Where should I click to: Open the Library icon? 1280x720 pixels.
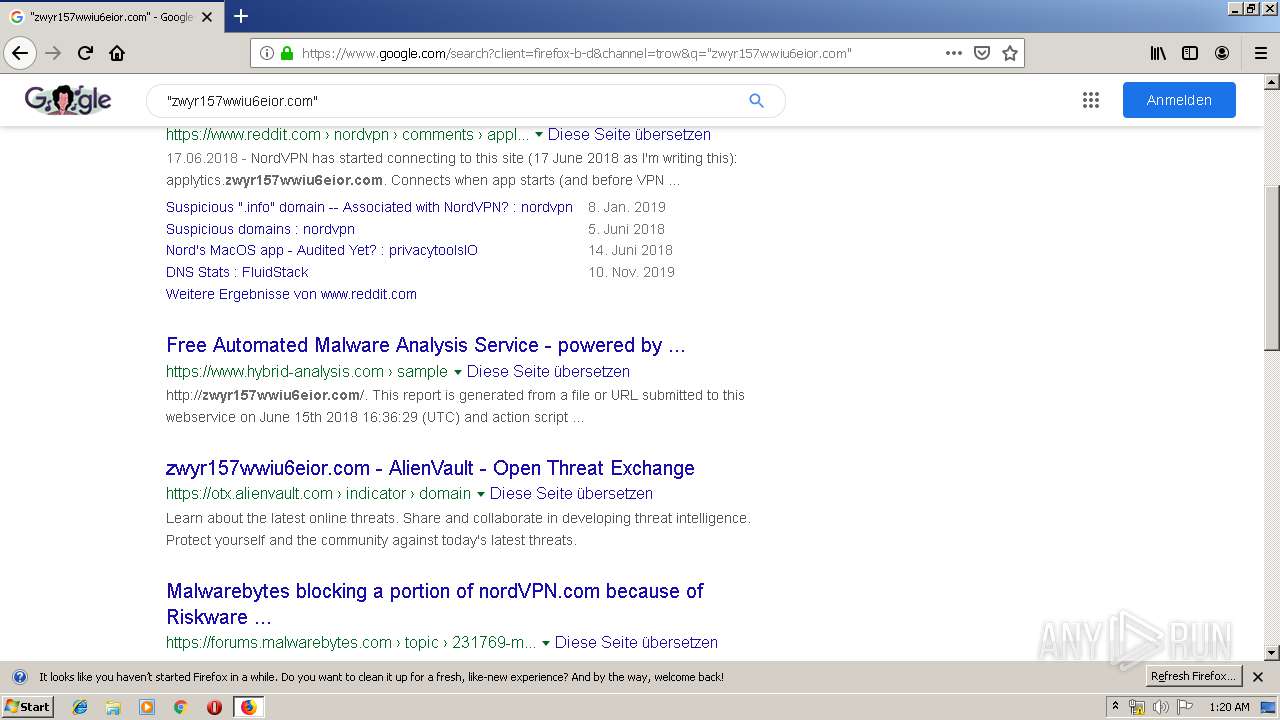click(x=1158, y=53)
